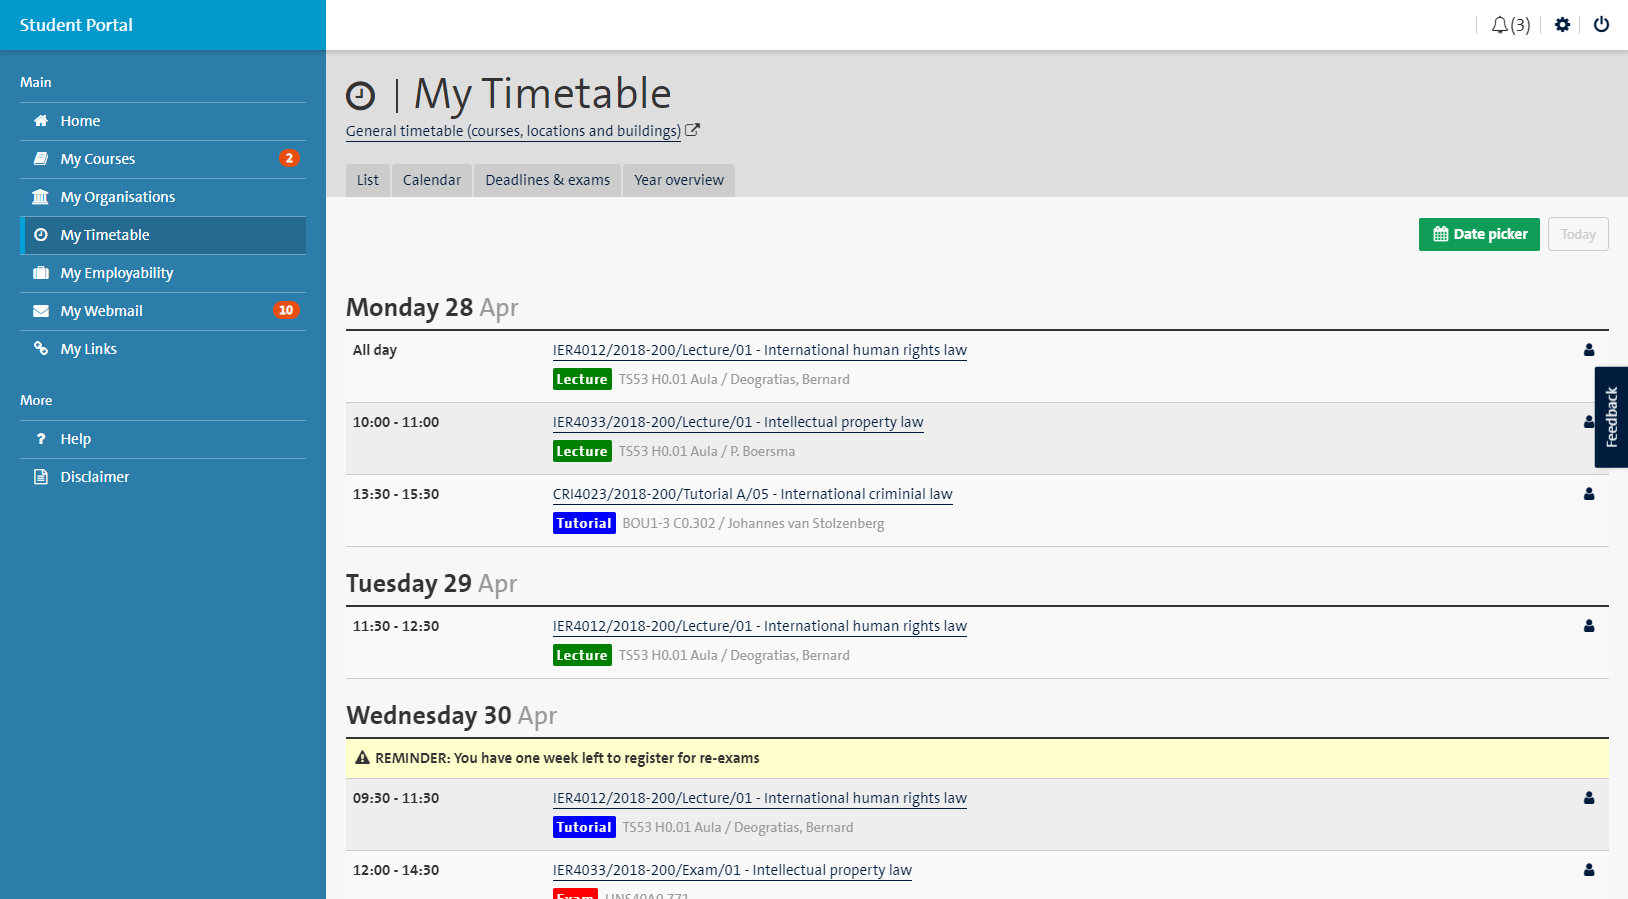Screen dimensions: 1628x899
Task: Click the My Organisations building icon
Action: coord(41,197)
